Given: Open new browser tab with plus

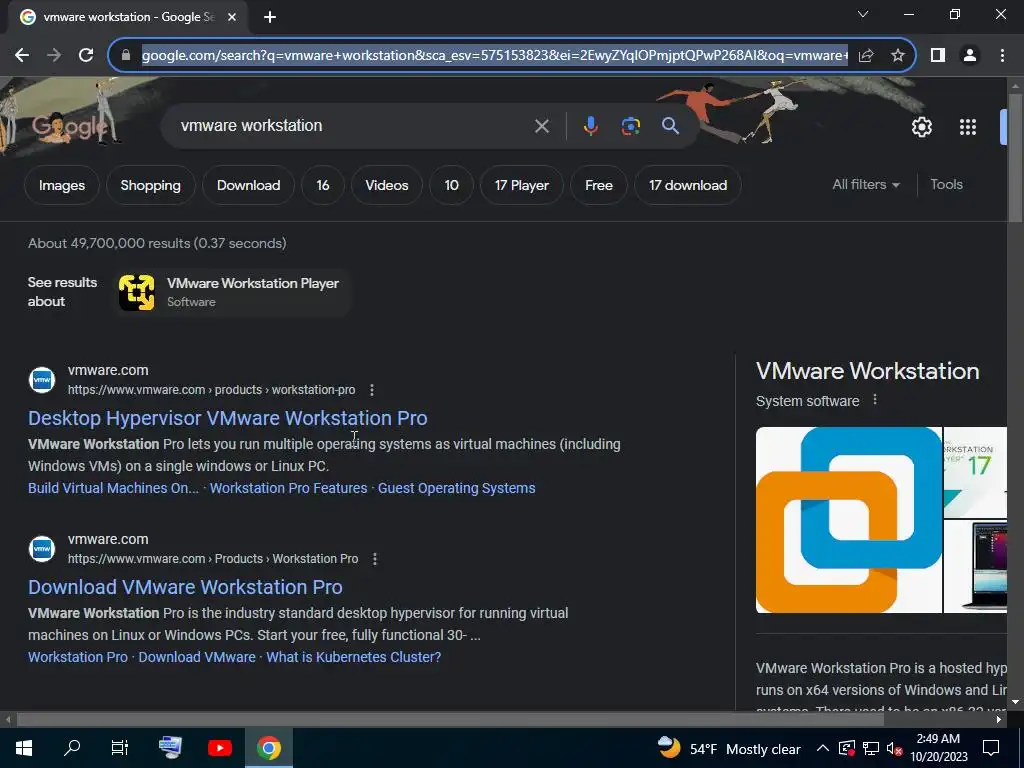Looking at the screenshot, I should coord(270,17).
